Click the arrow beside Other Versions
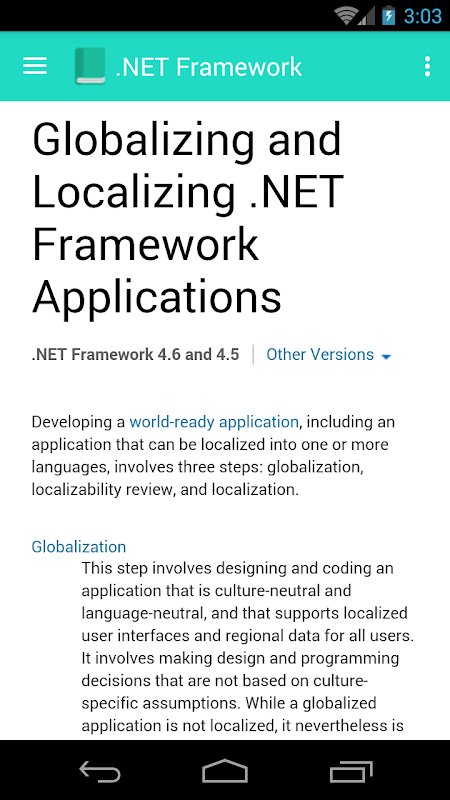 pyautogui.click(x=386, y=357)
